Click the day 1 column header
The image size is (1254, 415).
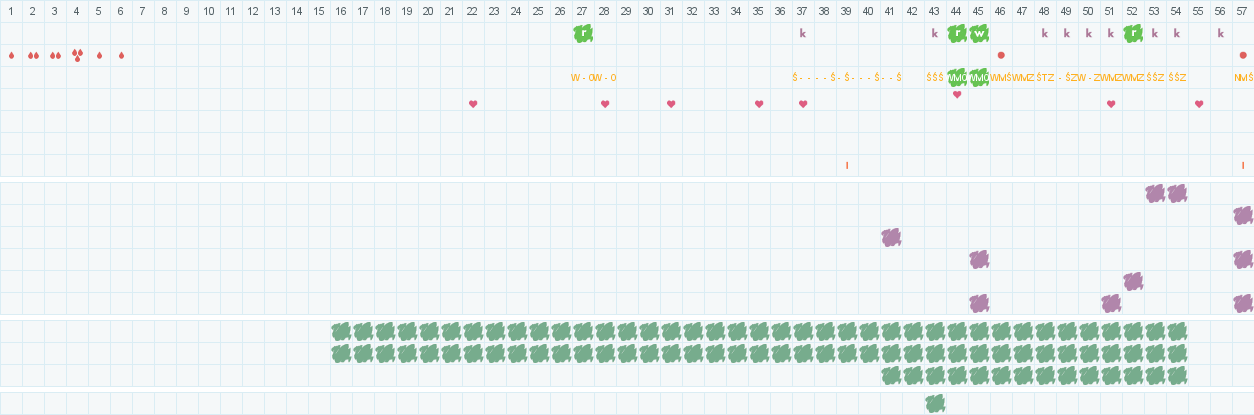(x=11, y=10)
